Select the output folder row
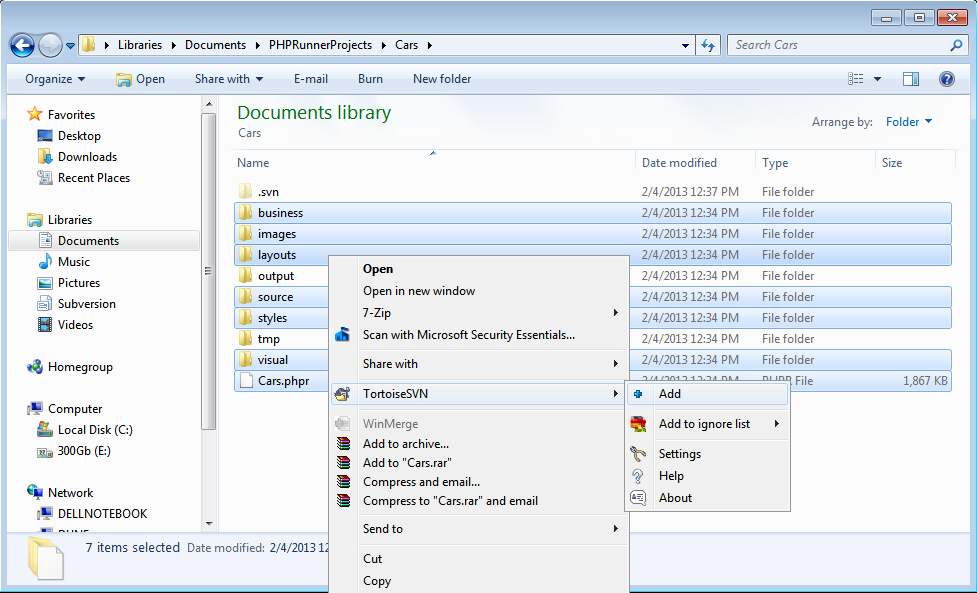 pyautogui.click(x=593, y=276)
